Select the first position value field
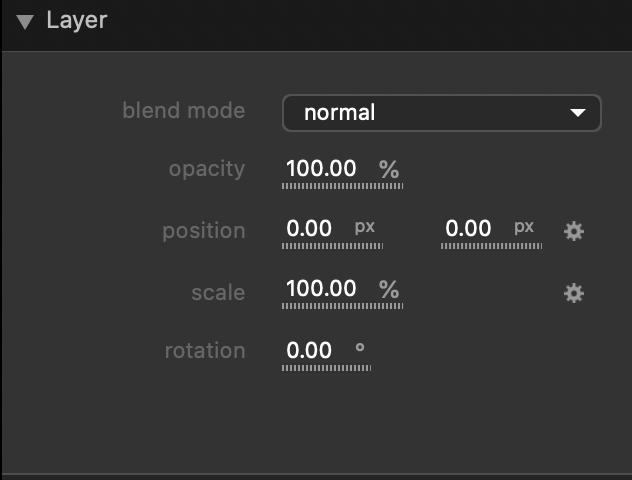This screenshot has width=632, height=480. [309, 229]
